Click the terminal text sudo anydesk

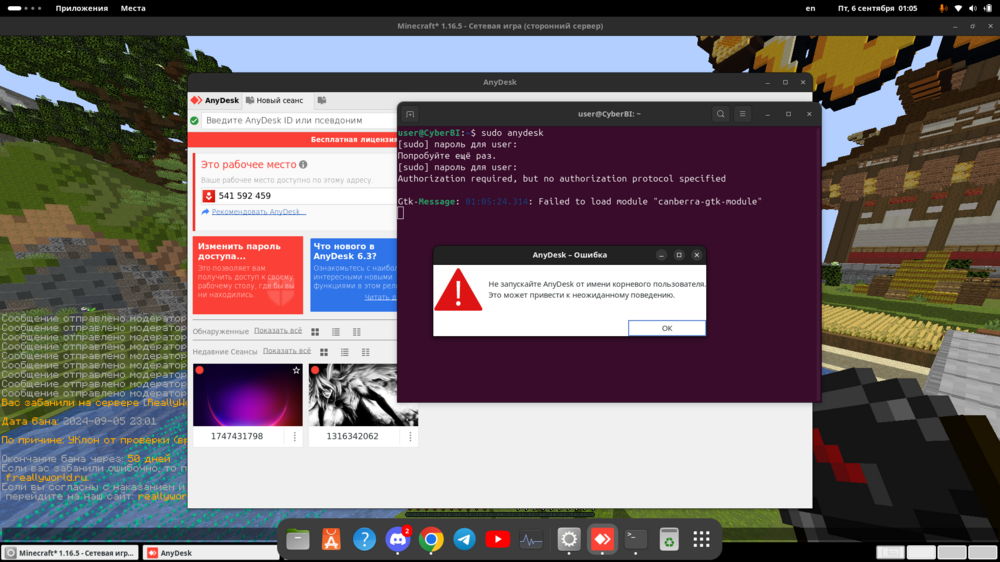click(512, 133)
